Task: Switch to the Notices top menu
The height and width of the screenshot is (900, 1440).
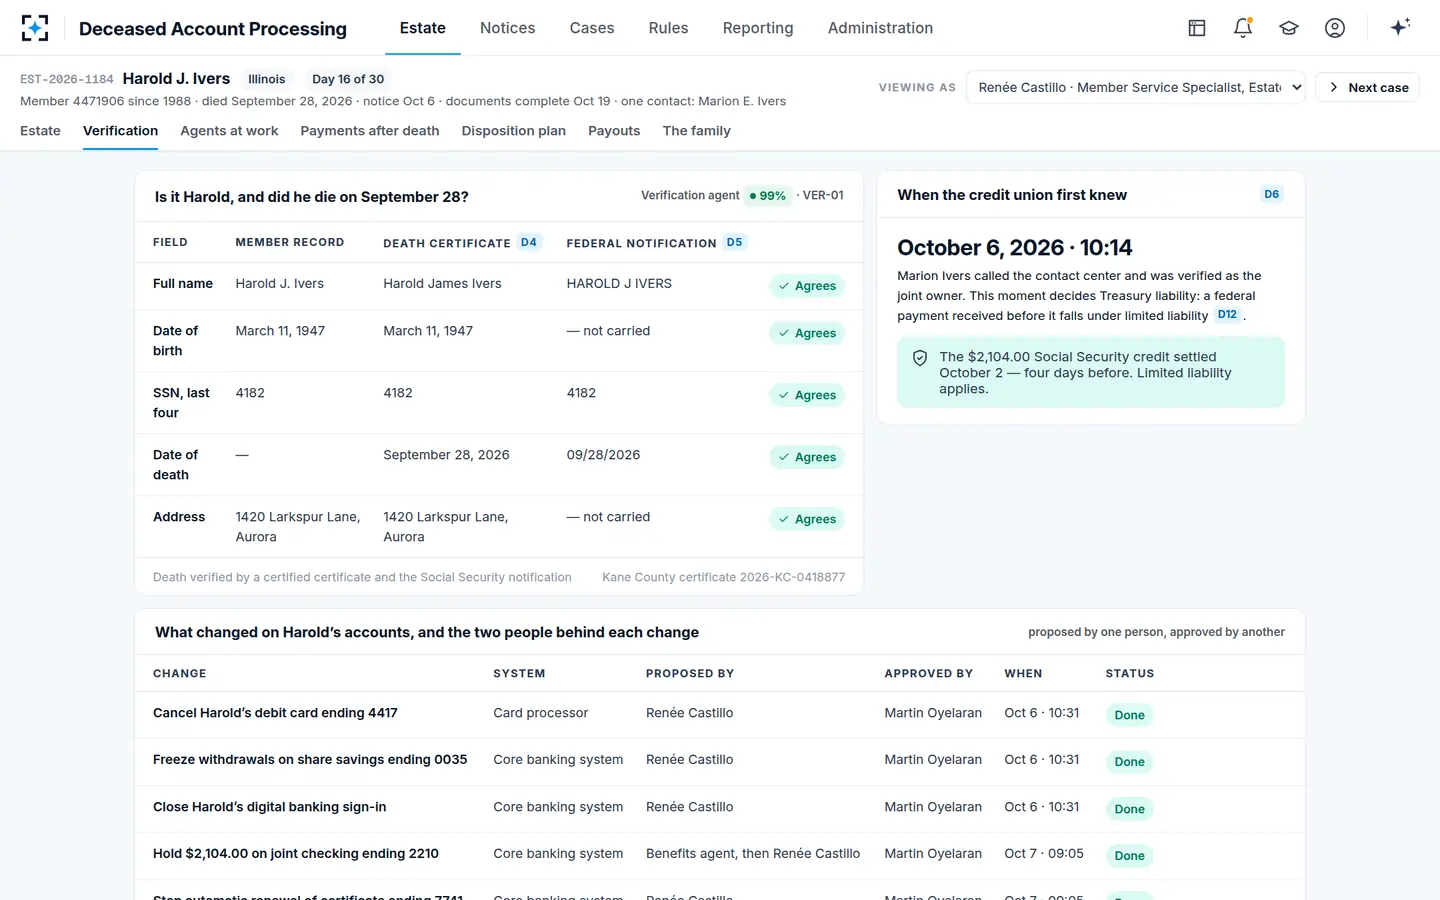Action: pos(507,28)
